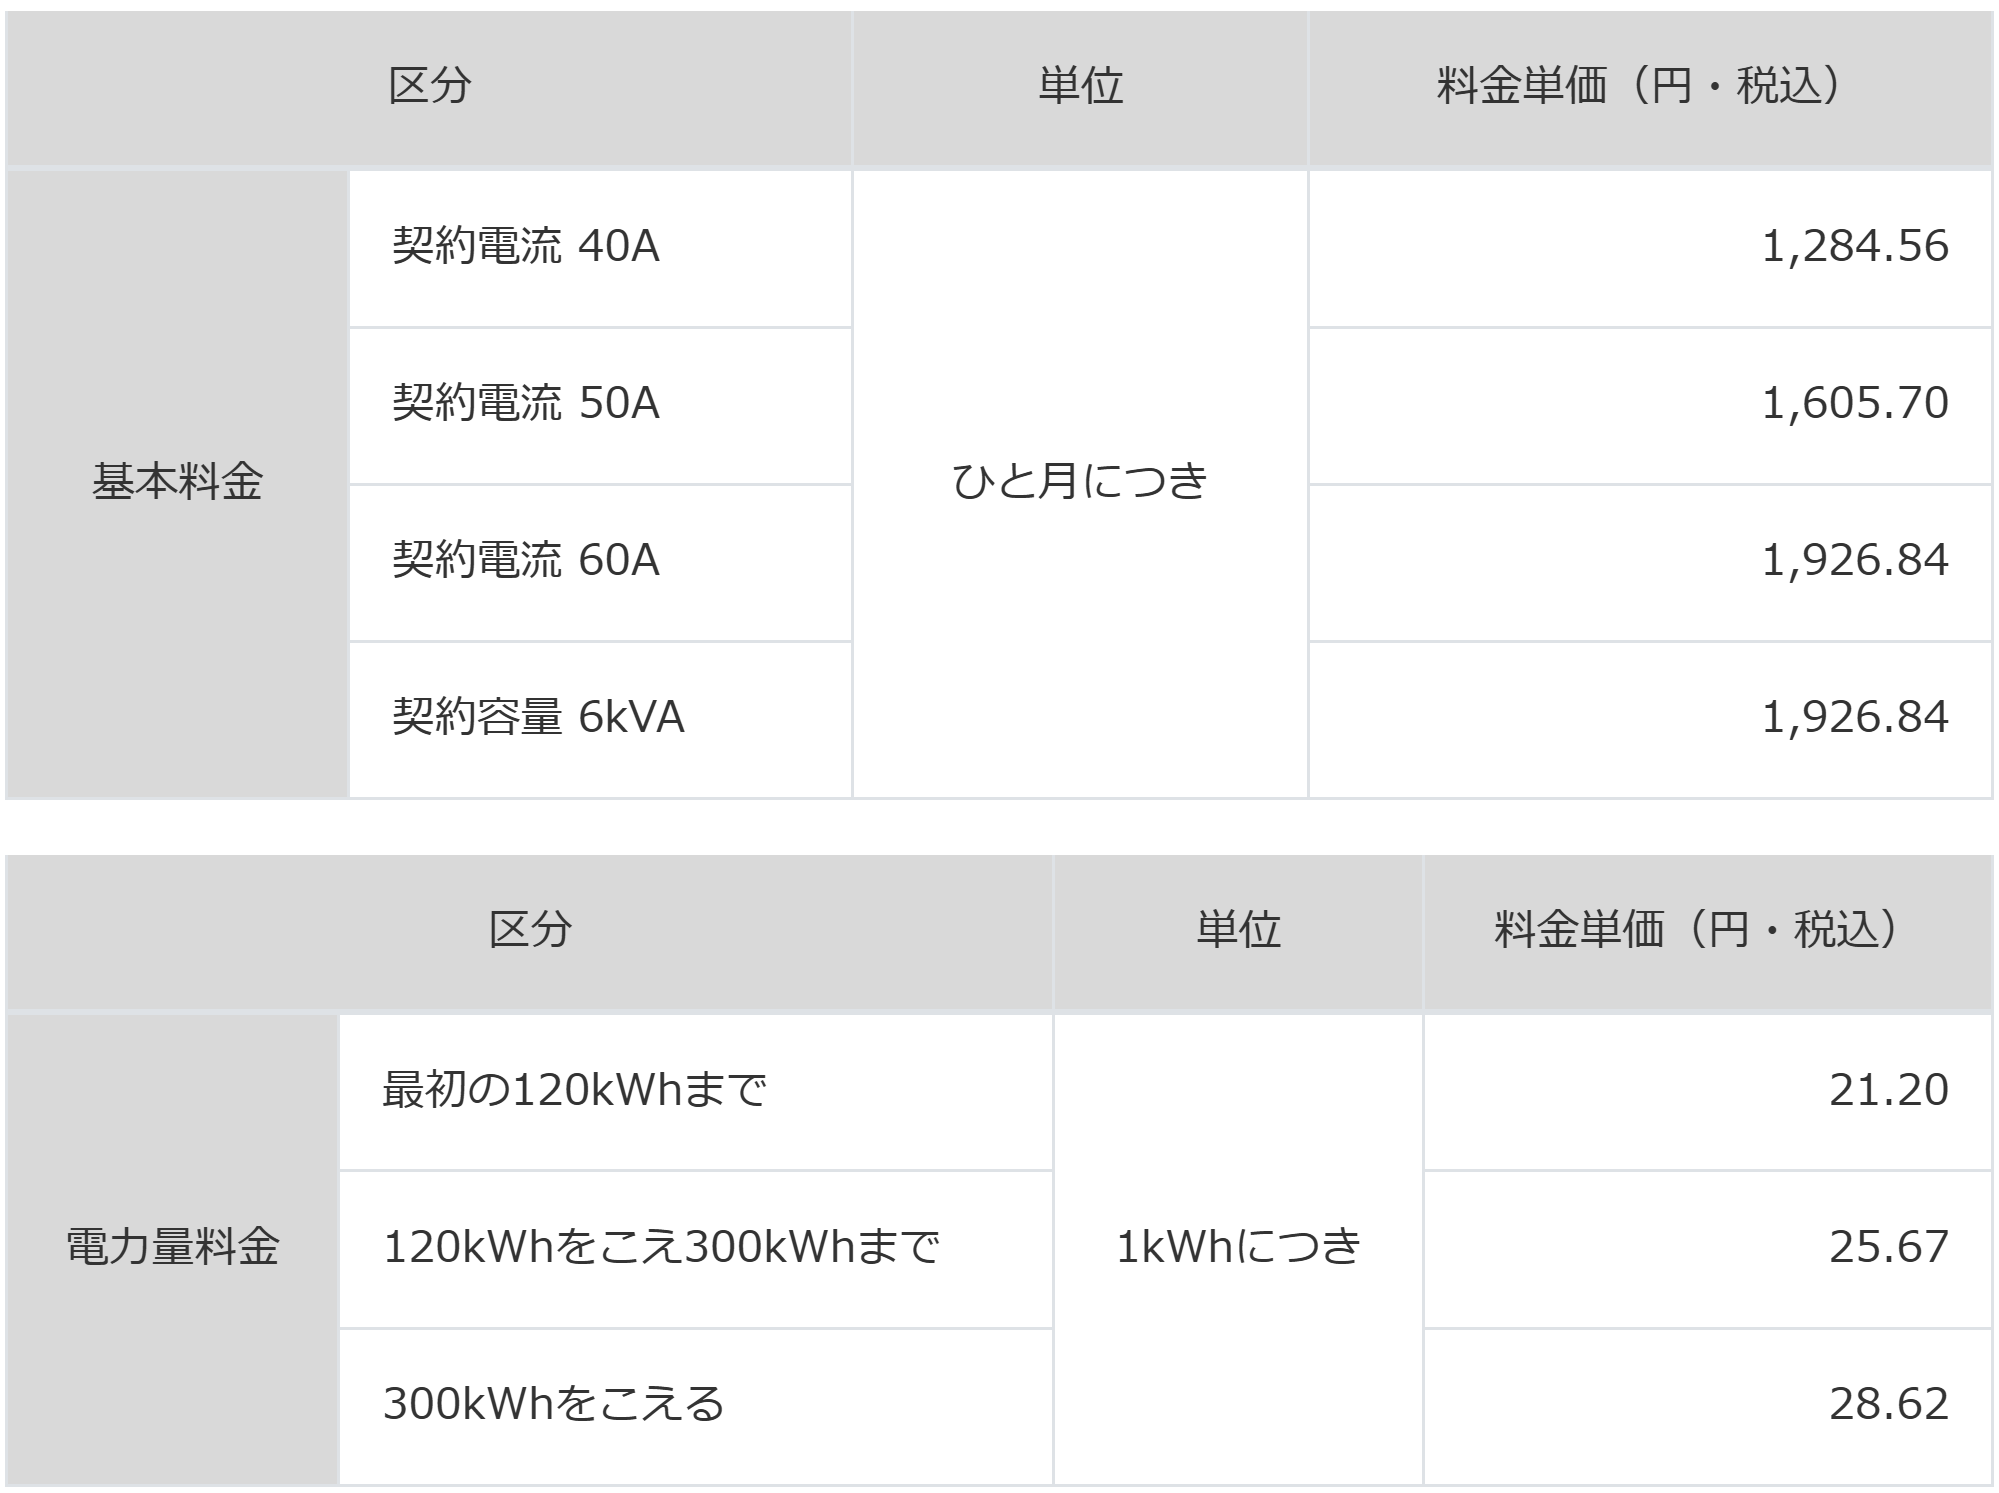The width and height of the screenshot is (1999, 1493).
Task: Select the 契約容量 6kVA cell
Action: 600,719
